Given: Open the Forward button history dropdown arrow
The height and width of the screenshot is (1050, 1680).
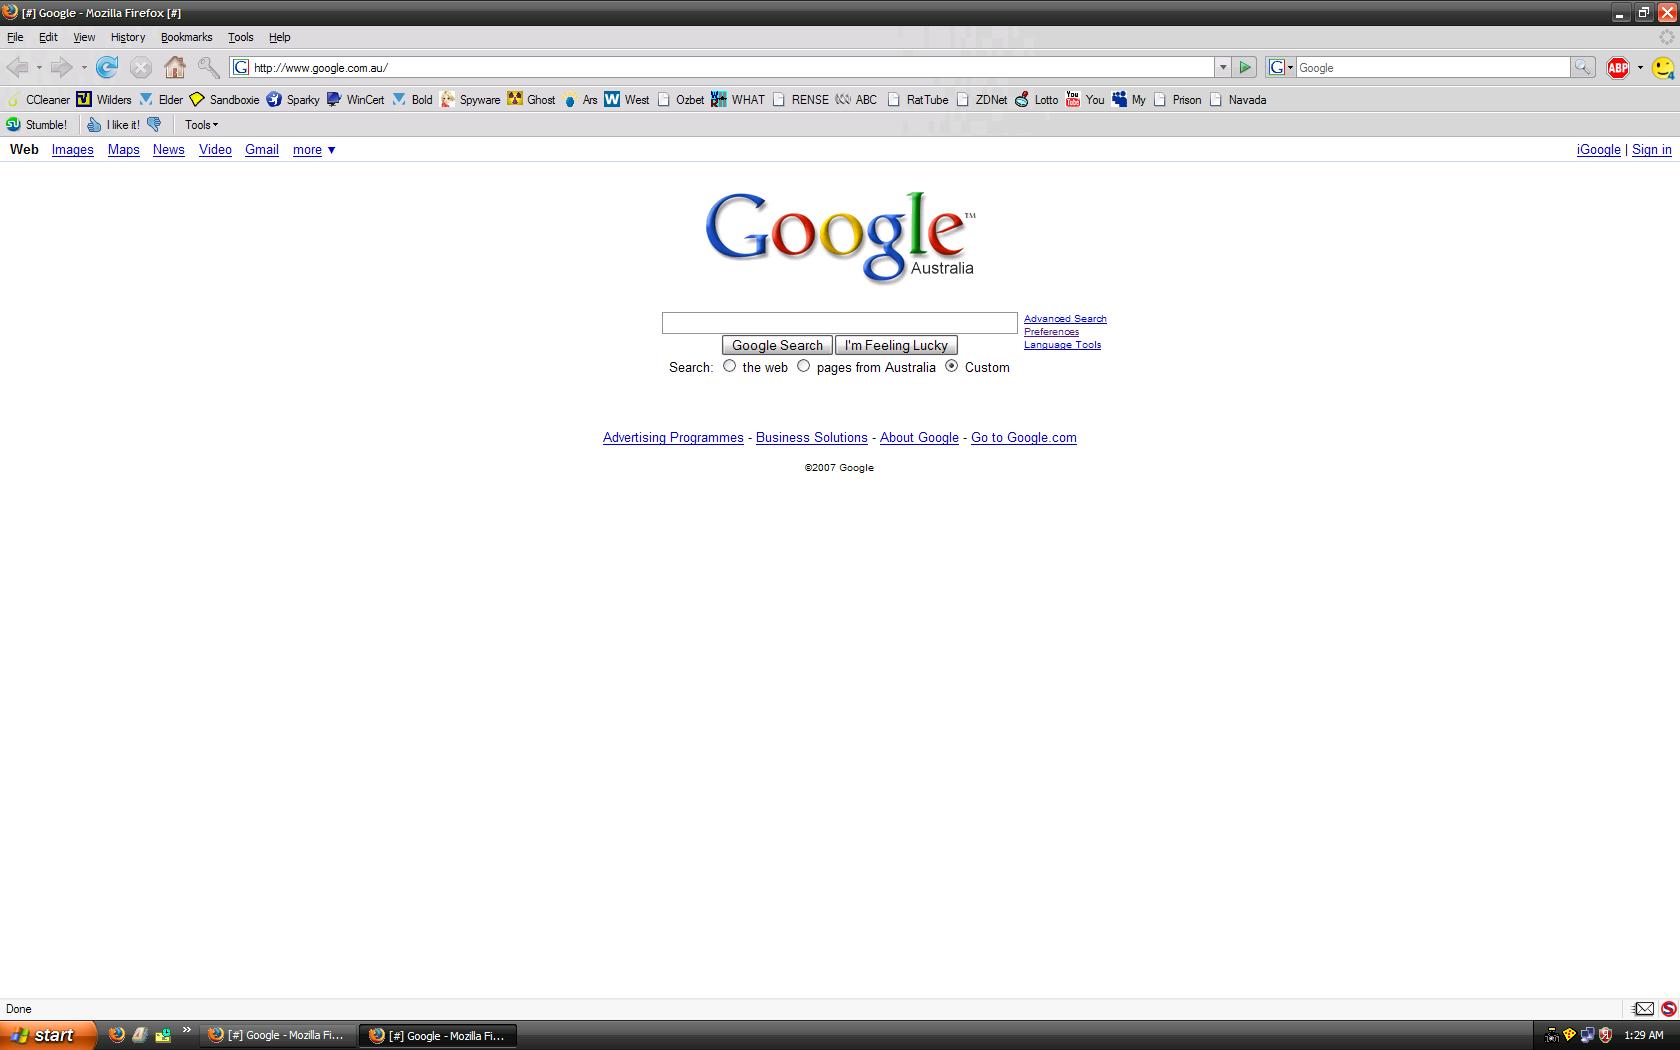Looking at the screenshot, I should [x=84, y=68].
